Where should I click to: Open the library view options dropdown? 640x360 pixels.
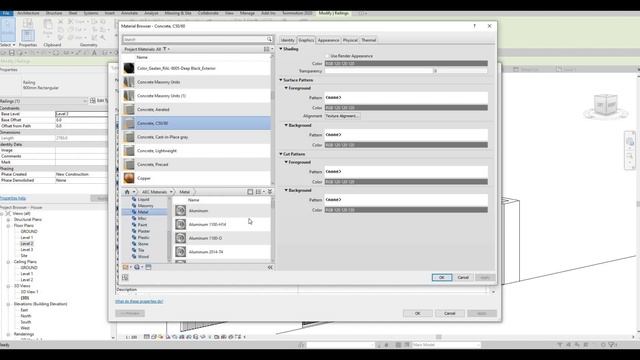(x=260, y=192)
